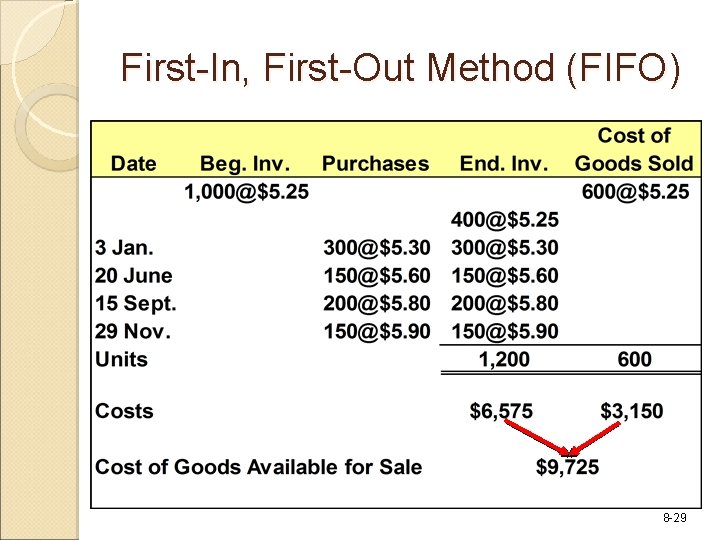Select the Units row label
Screen dimensions: 720x540
(x=121, y=359)
